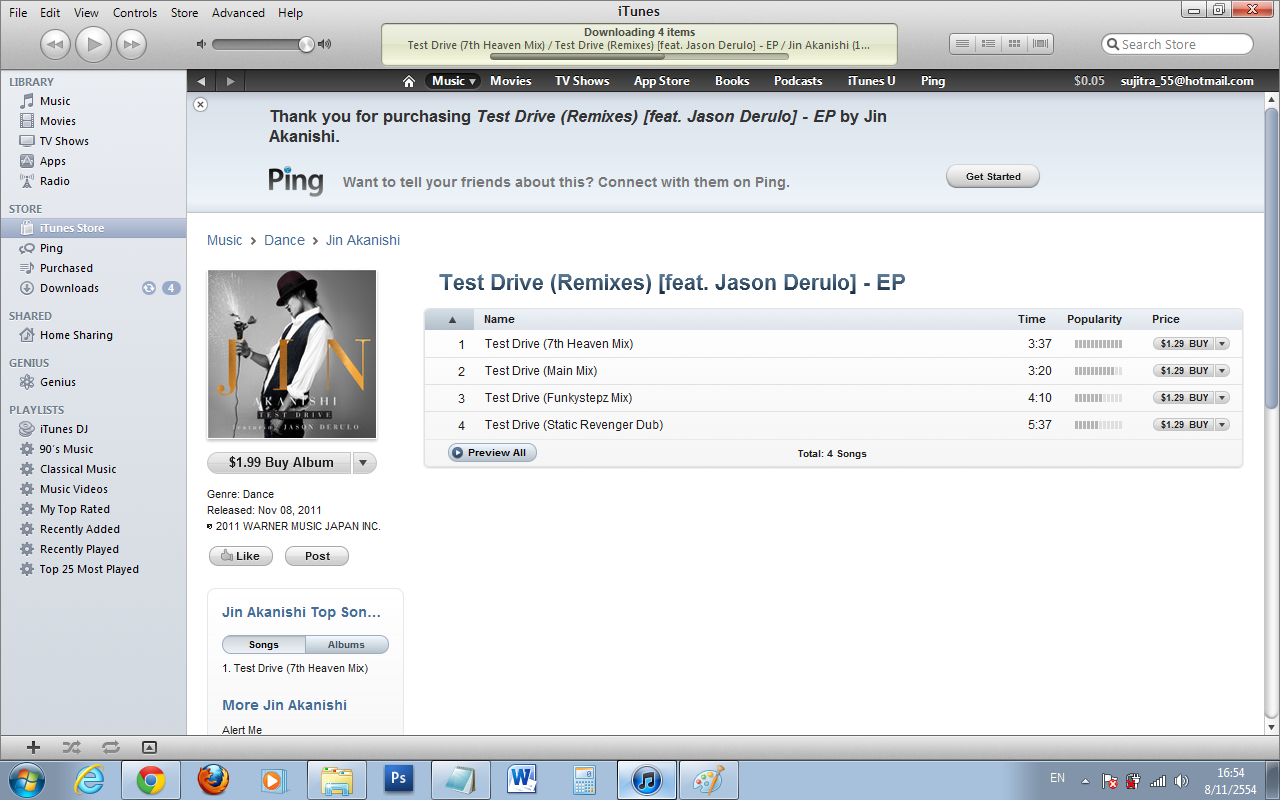Like the album with the Like button
Viewport: 1280px width, 800px height.
[241, 556]
